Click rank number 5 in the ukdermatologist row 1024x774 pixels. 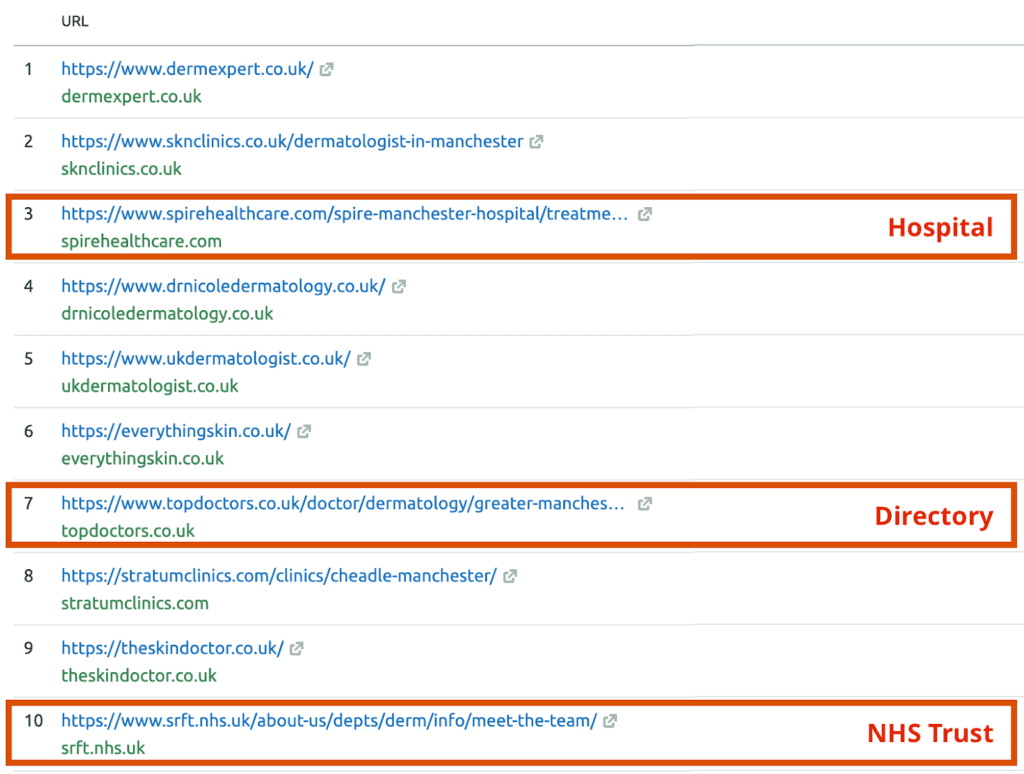[28, 359]
